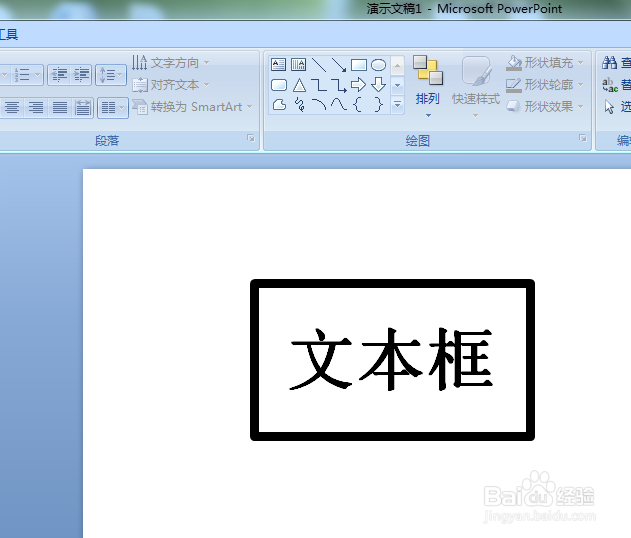
Task: Open the line spacing dropdown
Action: pos(111,75)
